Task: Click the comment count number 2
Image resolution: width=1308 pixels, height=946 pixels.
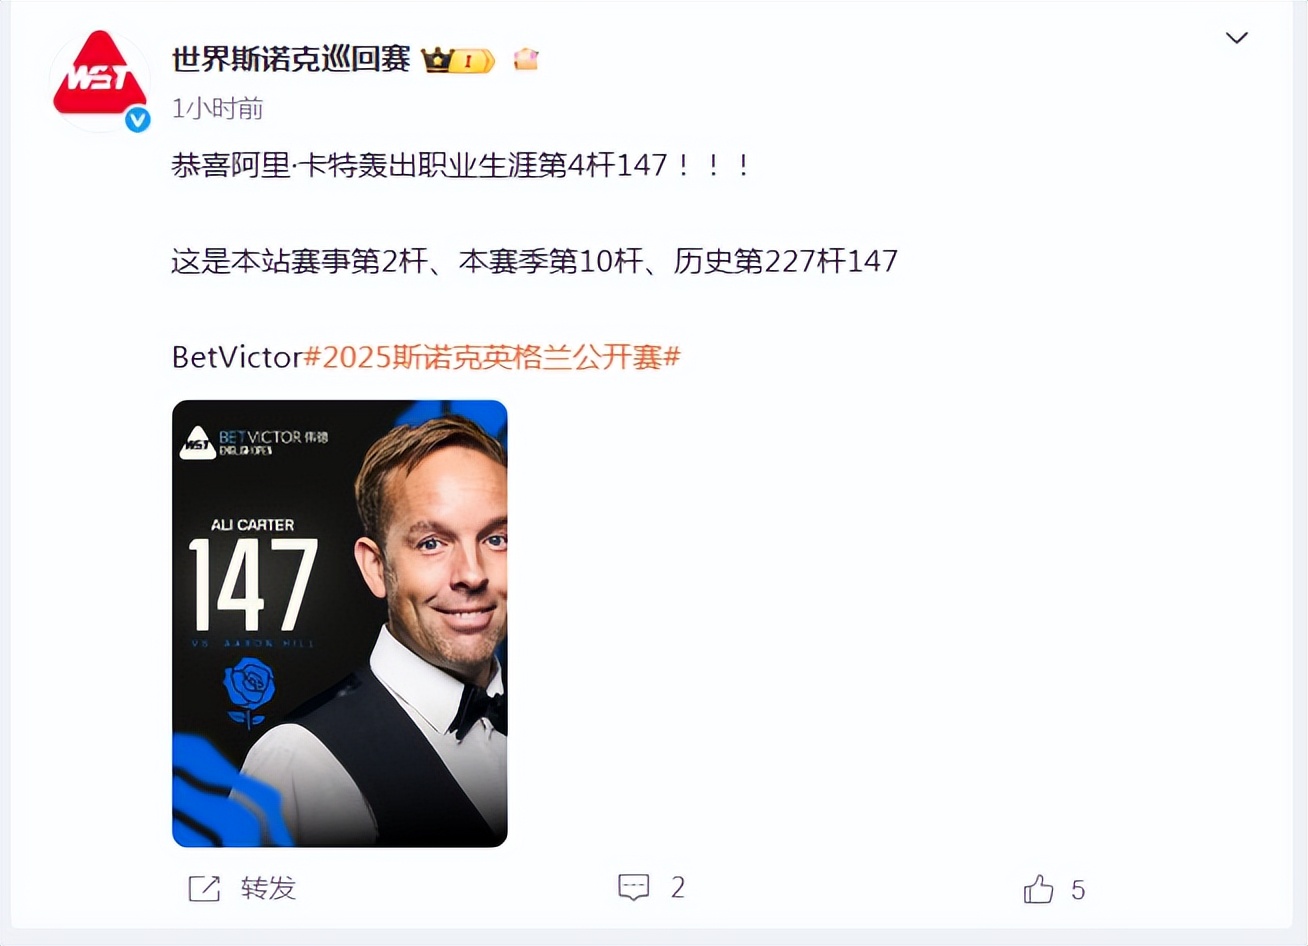Action: tap(678, 887)
